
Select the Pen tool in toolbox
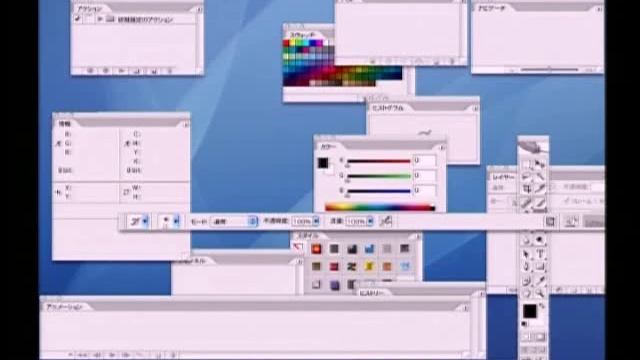pyautogui.click(x=527, y=267)
